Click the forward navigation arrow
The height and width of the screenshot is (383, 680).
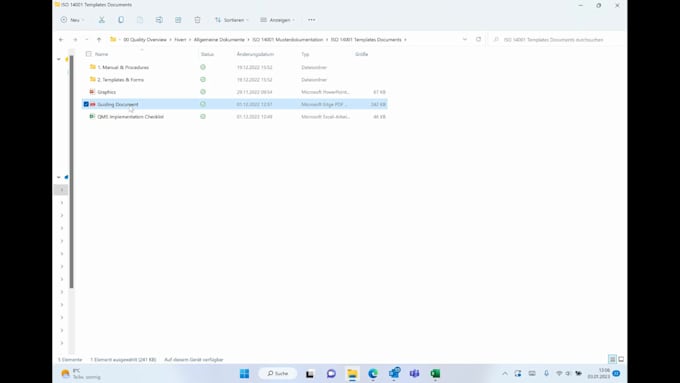pos(75,39)
